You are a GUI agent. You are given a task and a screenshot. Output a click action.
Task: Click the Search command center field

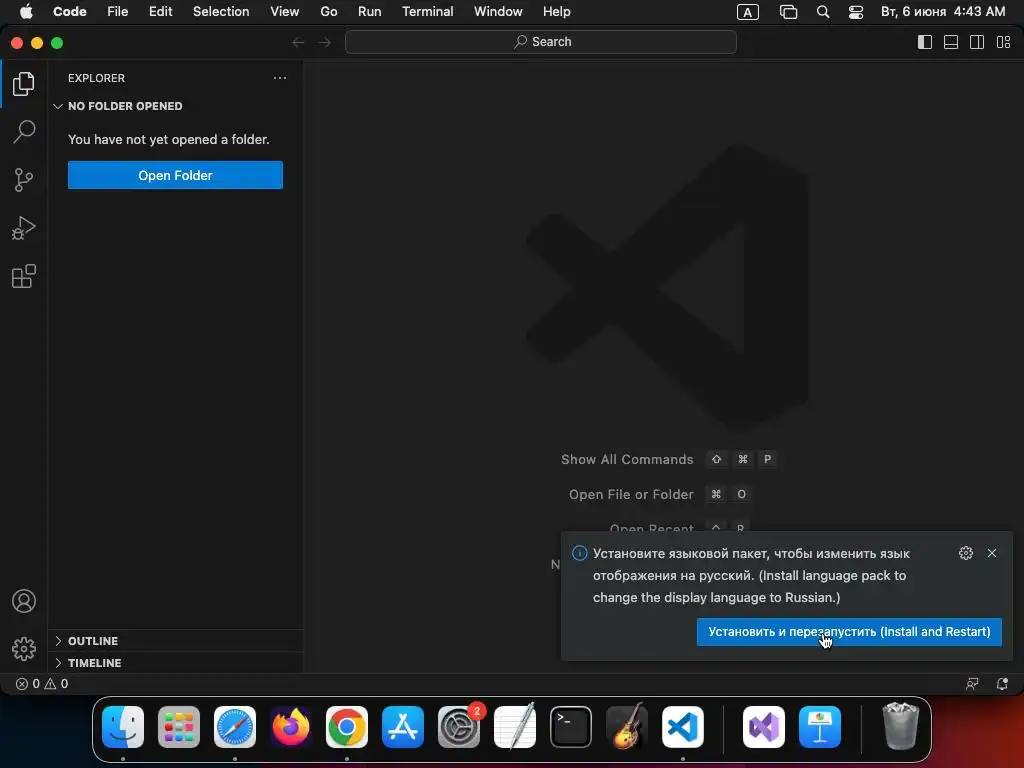point(541,42)
